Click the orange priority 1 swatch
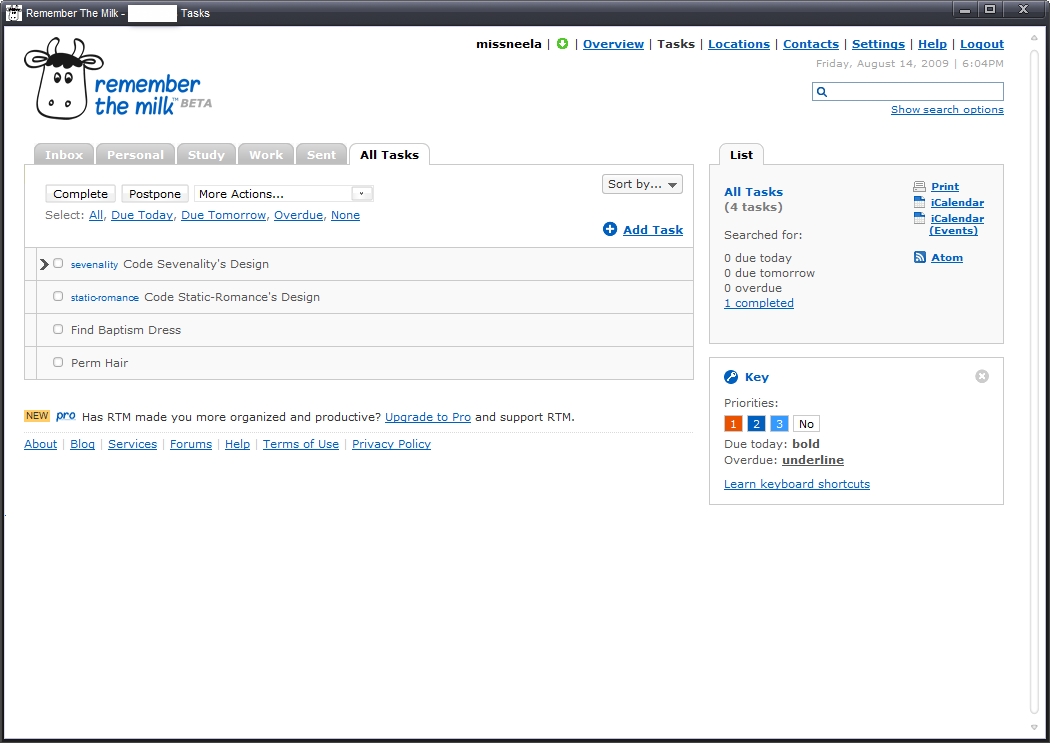 [733, 424]
